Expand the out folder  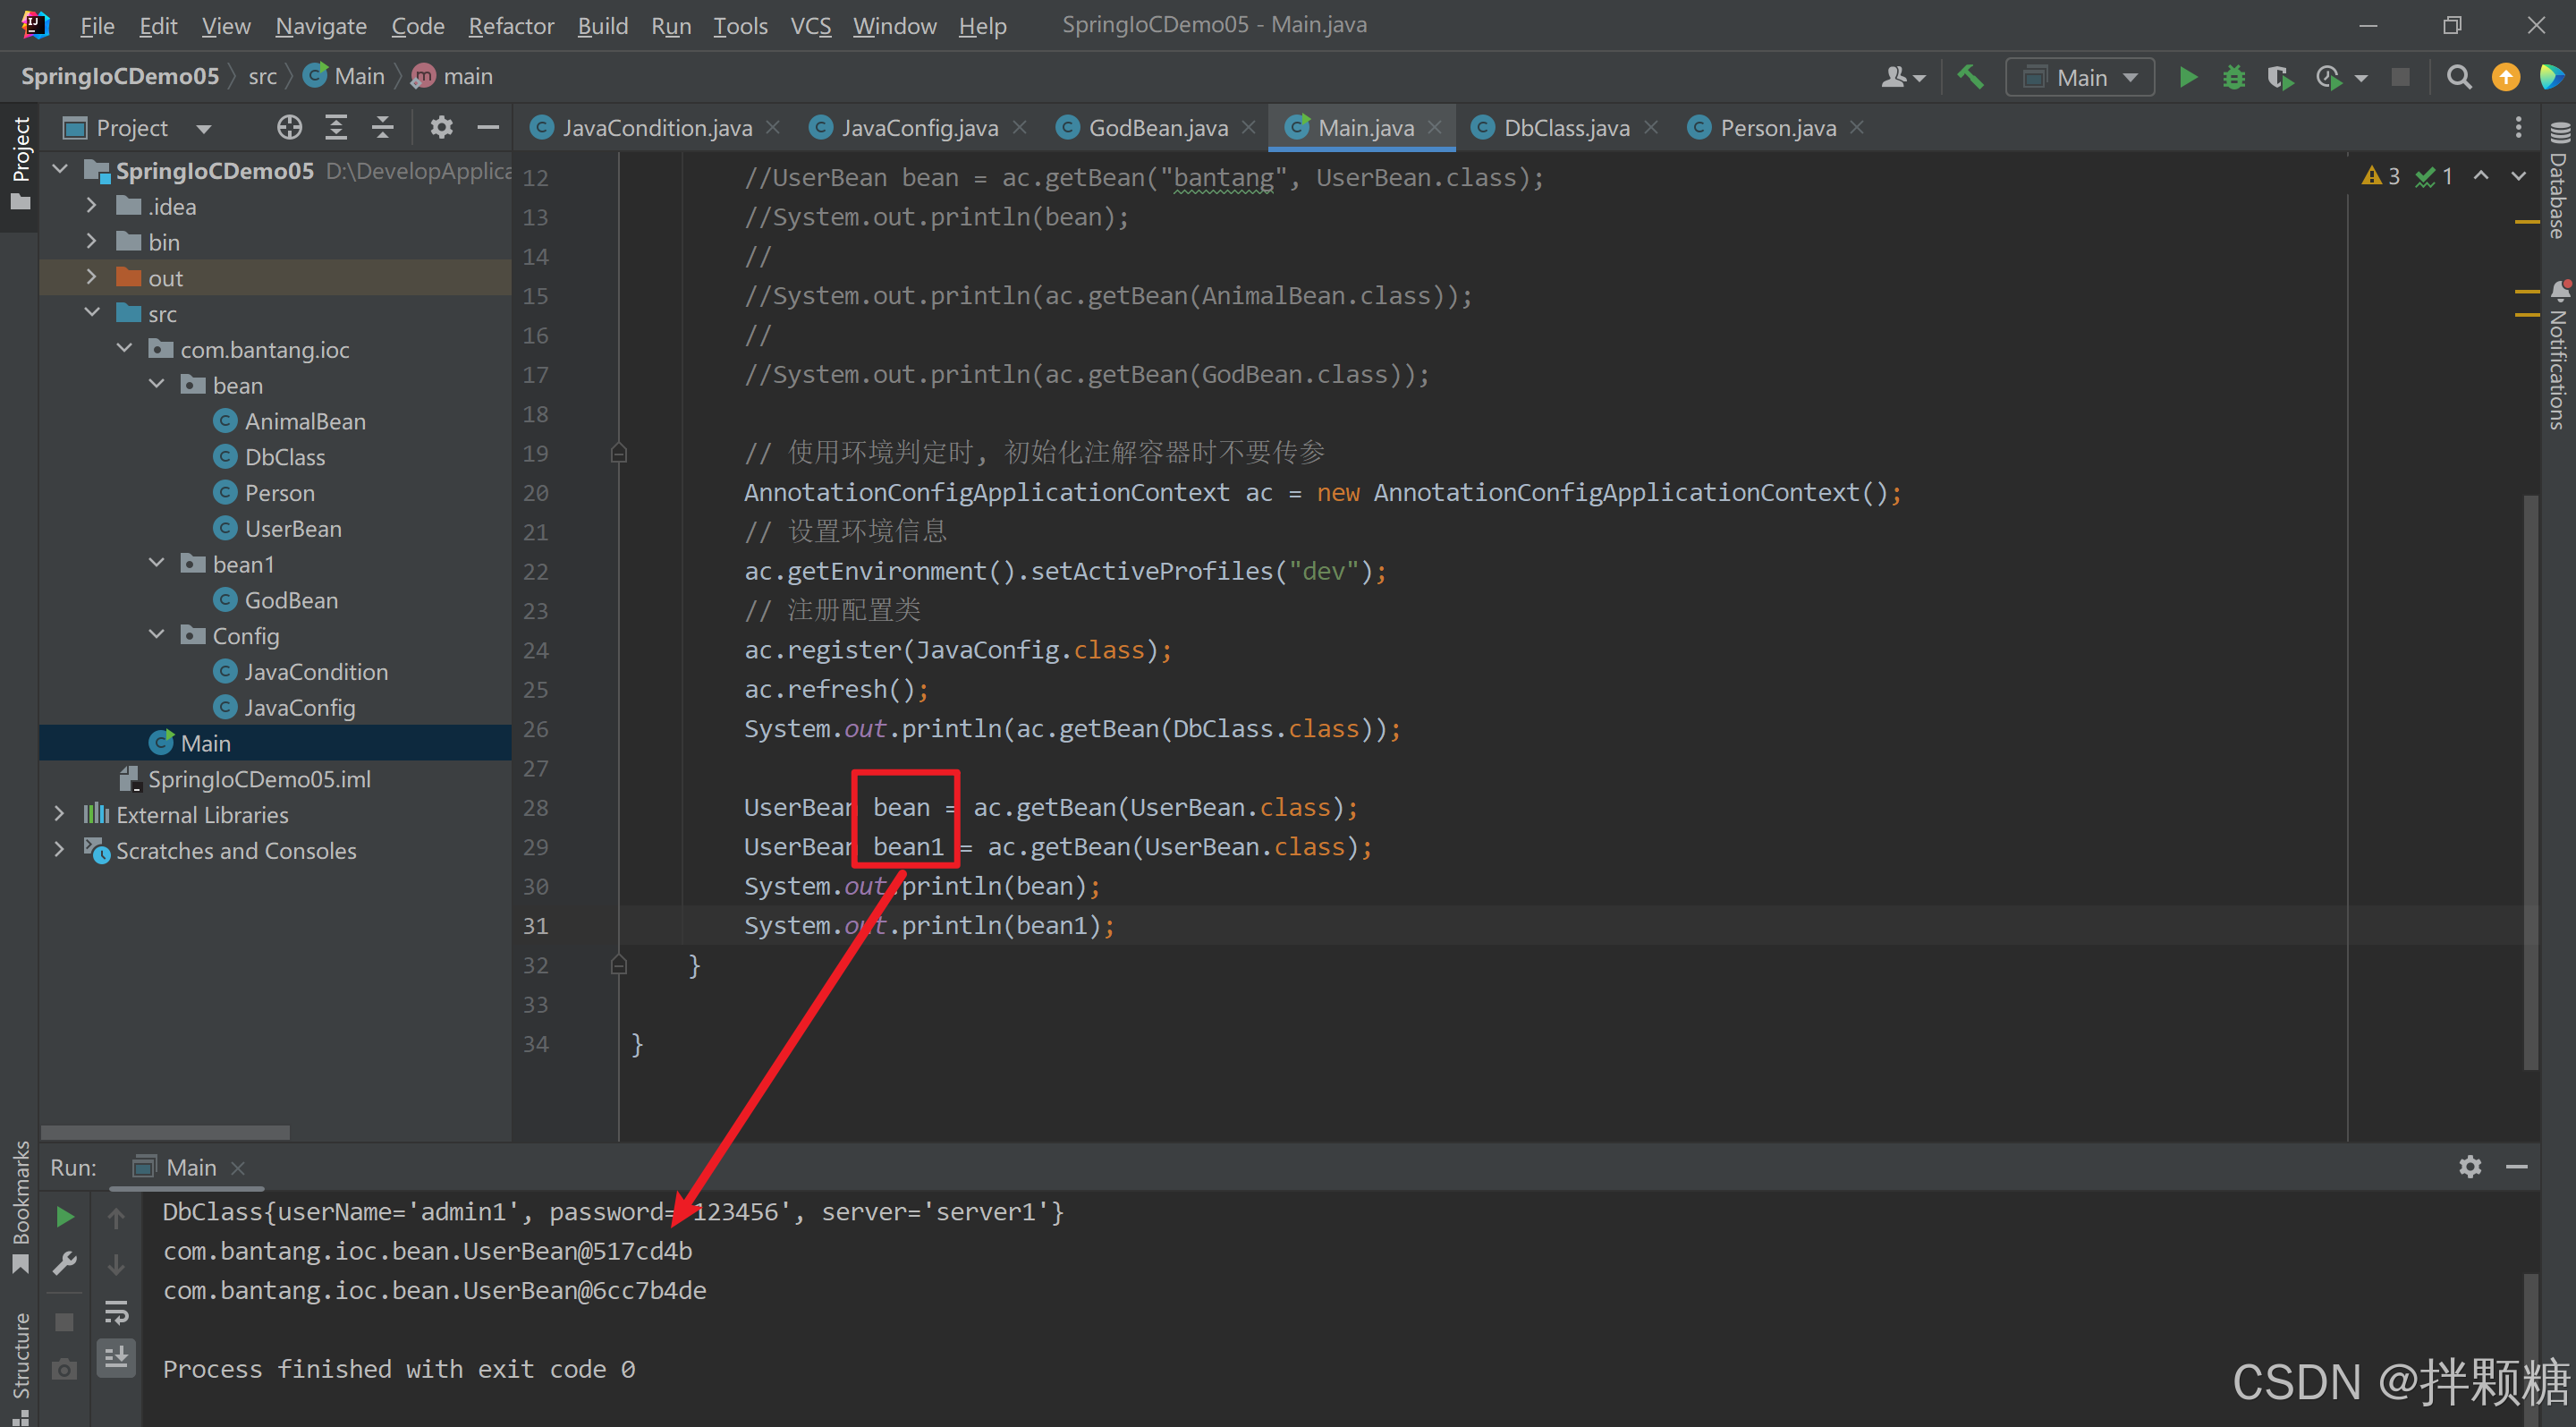pos(91,277)
